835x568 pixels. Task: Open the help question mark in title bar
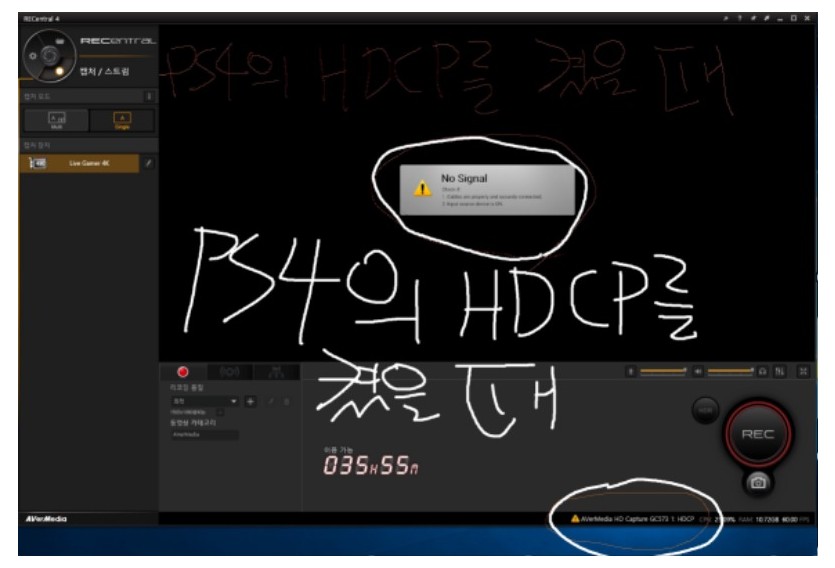point(739,19)
